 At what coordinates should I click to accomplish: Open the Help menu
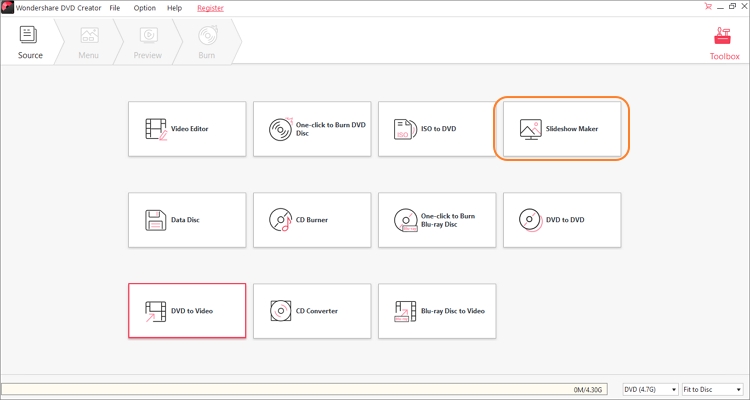175,8
